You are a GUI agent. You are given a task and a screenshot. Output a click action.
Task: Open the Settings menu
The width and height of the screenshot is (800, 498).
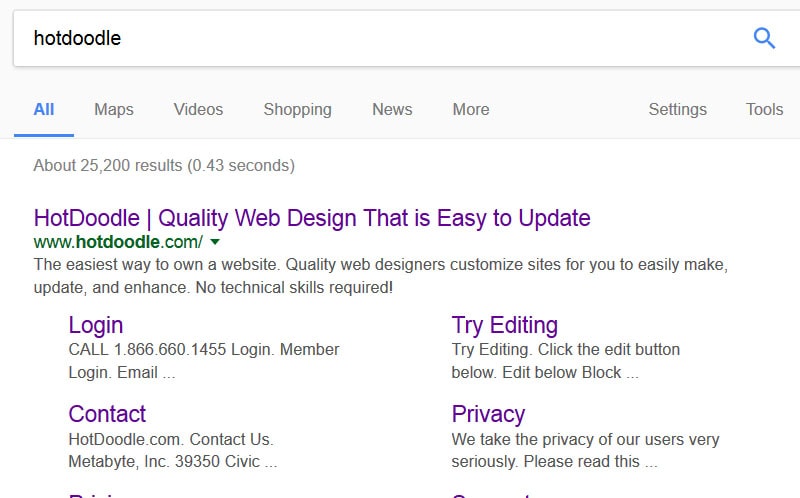[678, 109]
